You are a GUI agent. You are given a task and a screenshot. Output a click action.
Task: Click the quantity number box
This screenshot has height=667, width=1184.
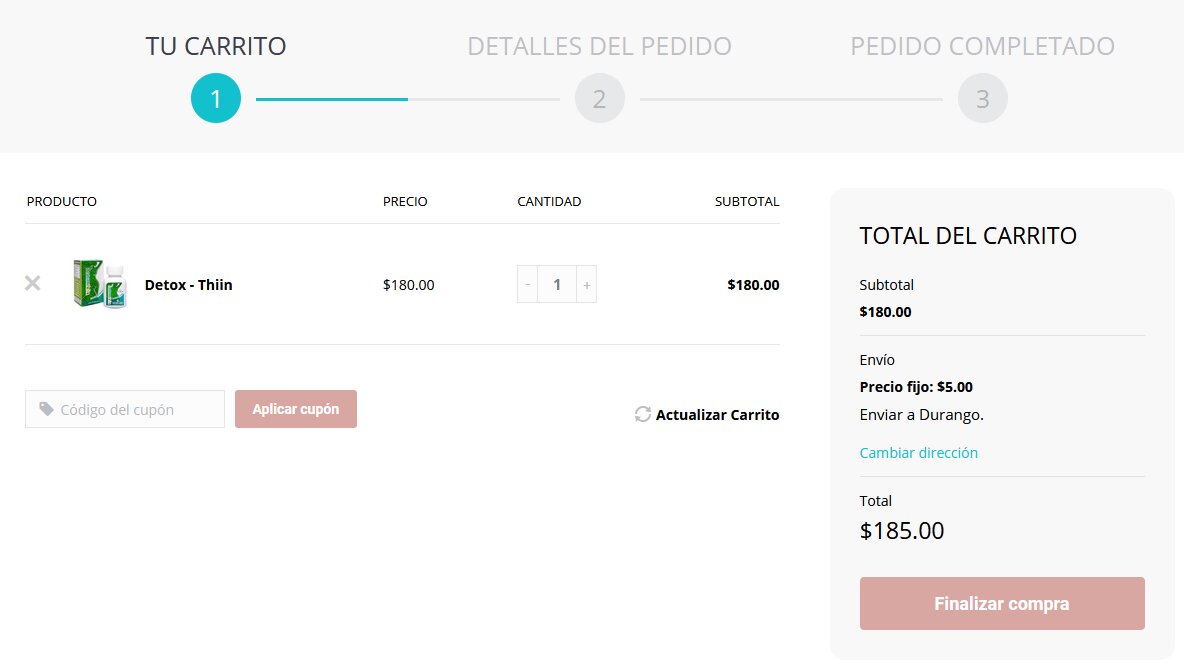(557, 284)
